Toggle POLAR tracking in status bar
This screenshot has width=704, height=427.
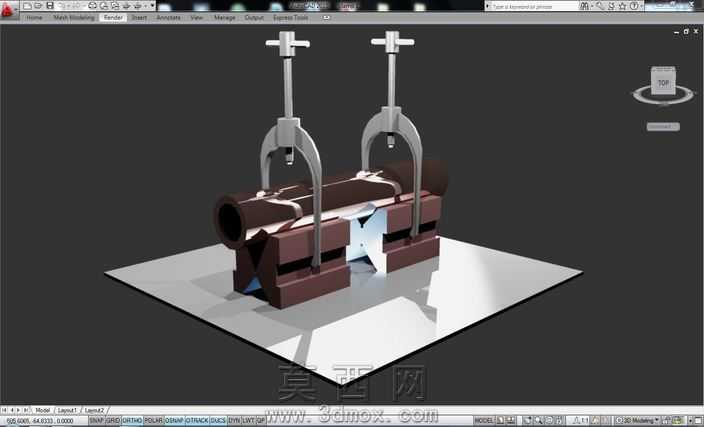(154, 421)
